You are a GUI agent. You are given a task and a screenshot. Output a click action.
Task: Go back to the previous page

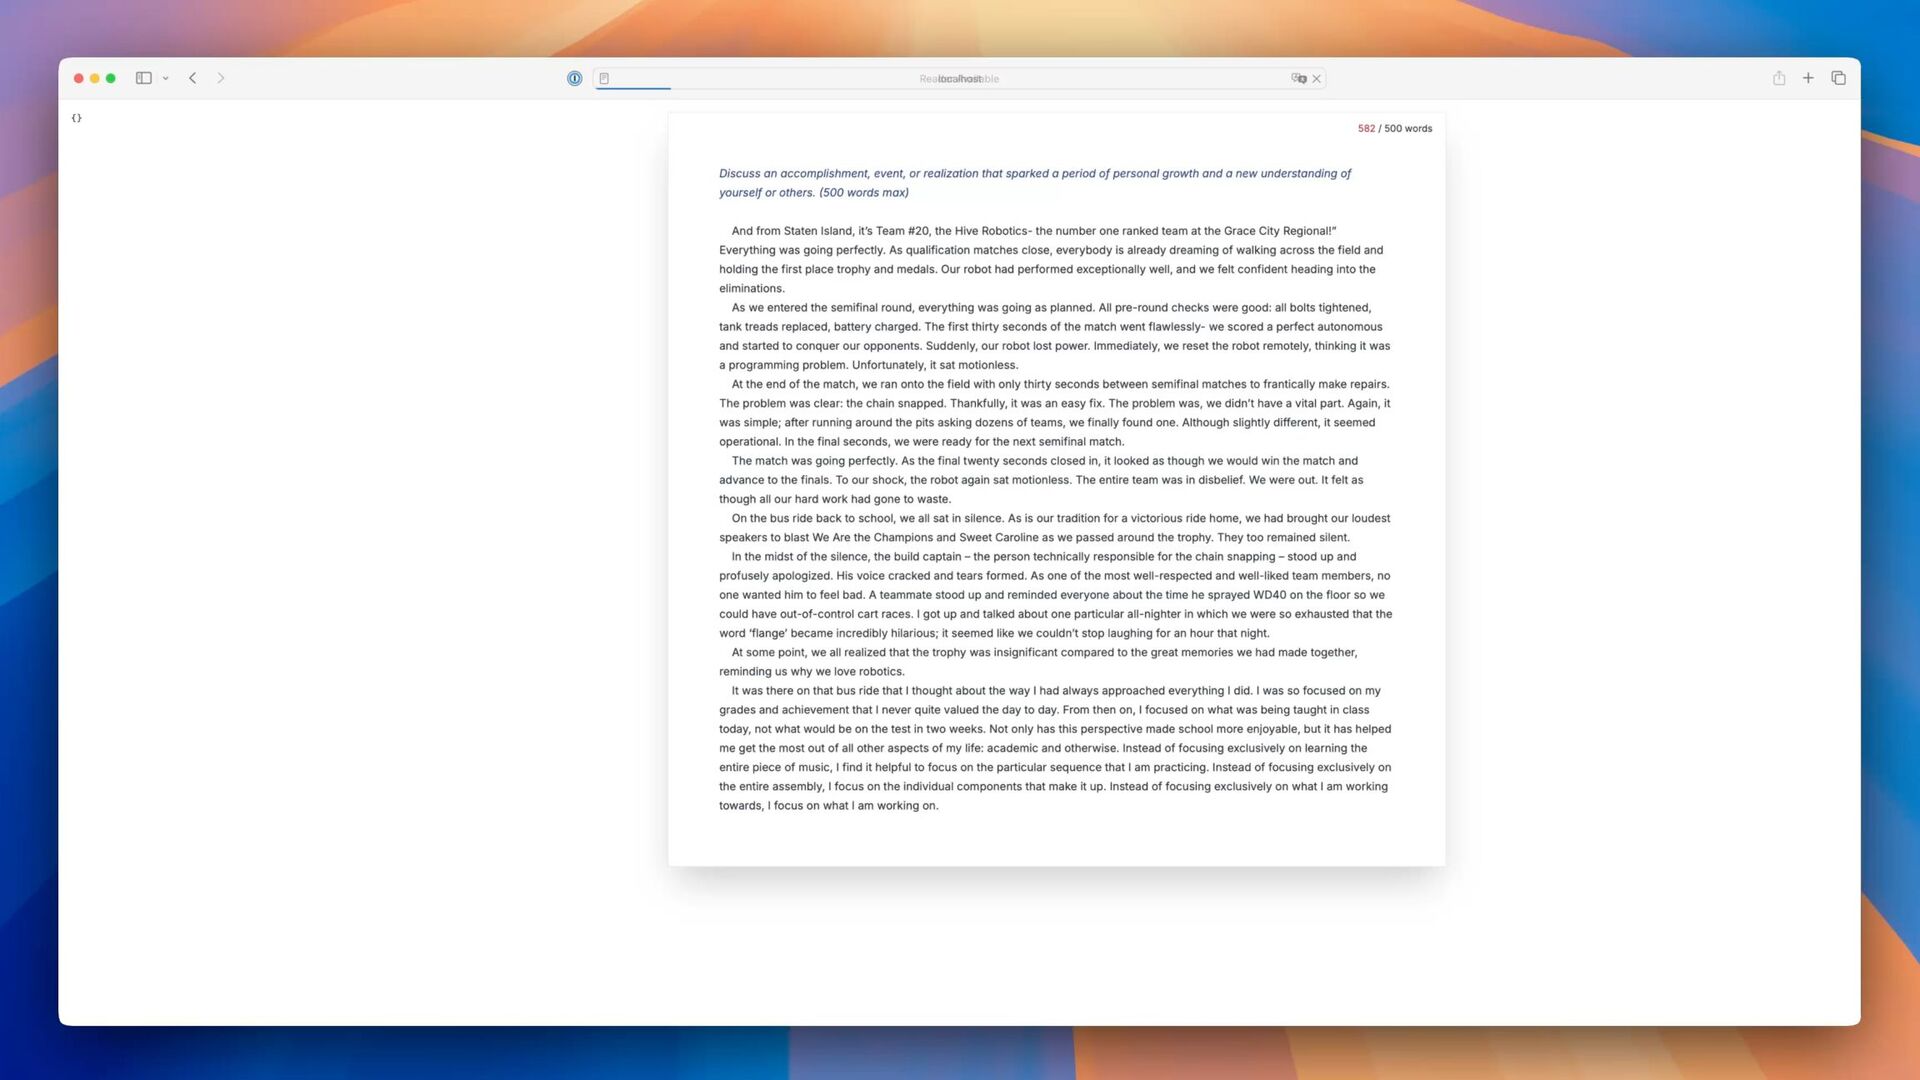tap(193, 78)
